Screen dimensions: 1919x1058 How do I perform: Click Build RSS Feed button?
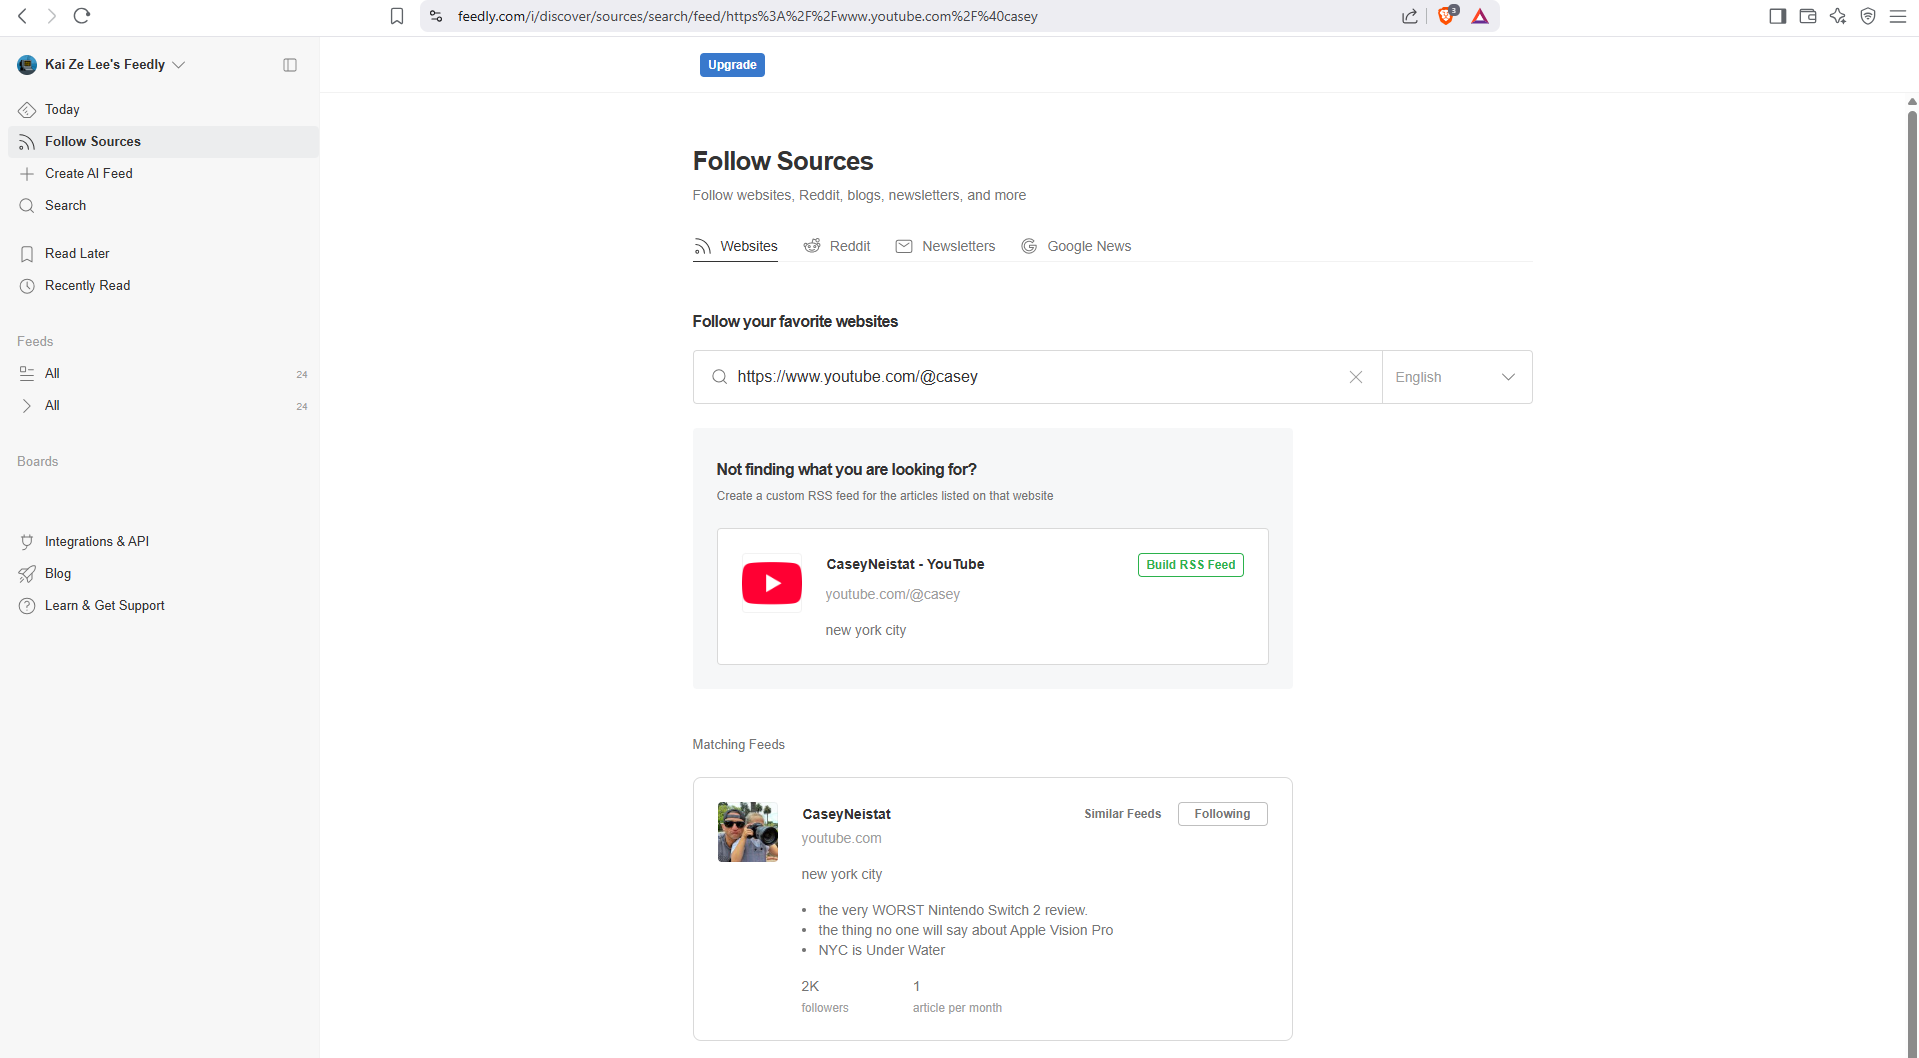tap(1190, 565)
